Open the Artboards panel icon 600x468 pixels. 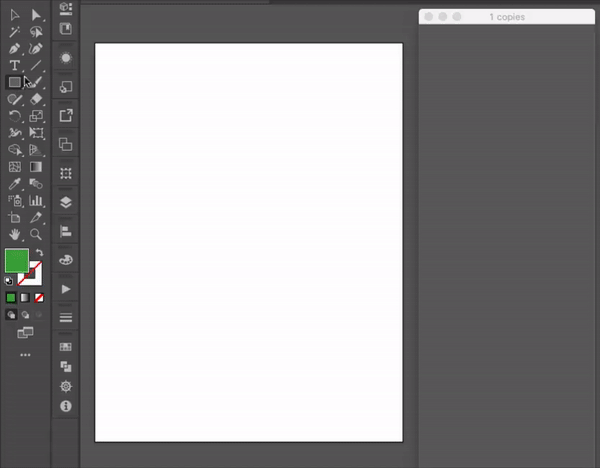pos(66,145)
